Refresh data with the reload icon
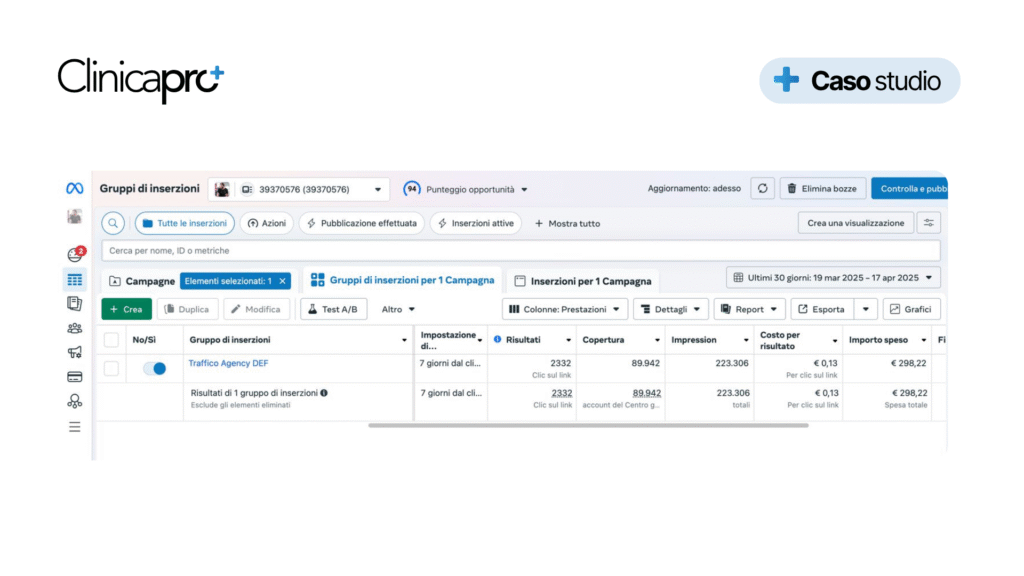 click(x=762, y=189)
